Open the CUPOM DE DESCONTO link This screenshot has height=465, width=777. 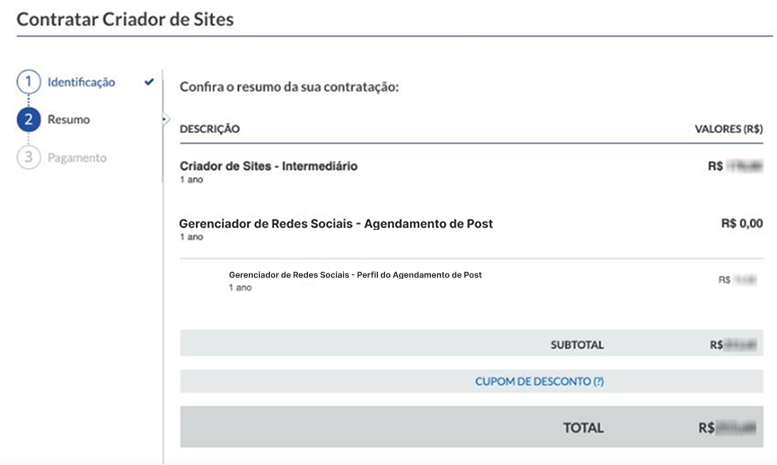(x=539, y=381)
